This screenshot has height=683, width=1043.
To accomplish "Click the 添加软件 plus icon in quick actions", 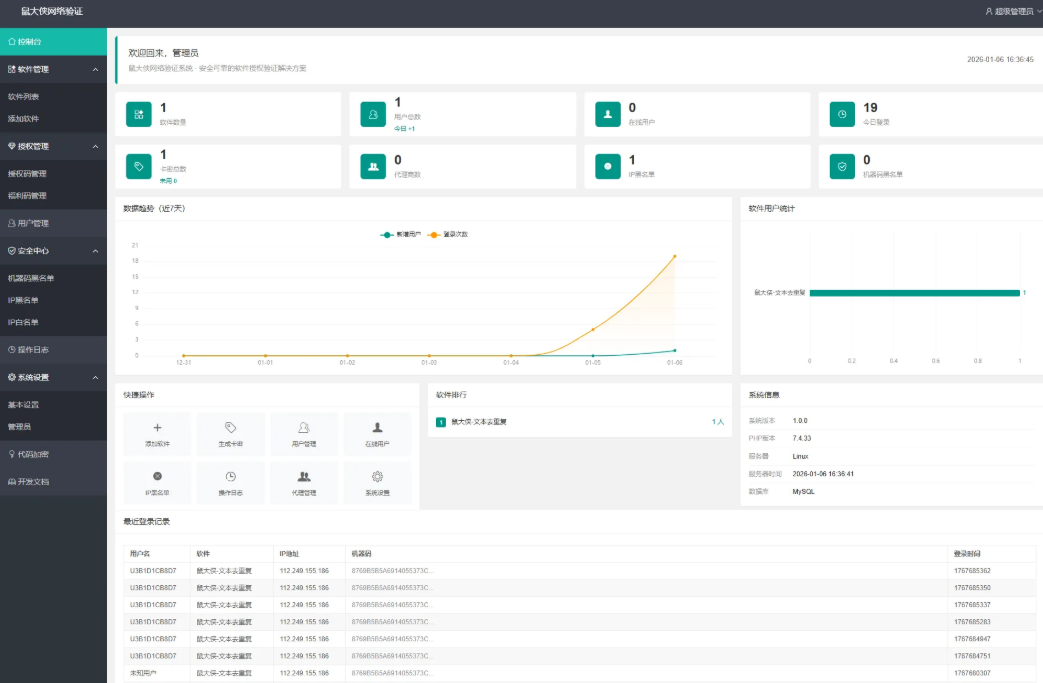I will [157, 427].
